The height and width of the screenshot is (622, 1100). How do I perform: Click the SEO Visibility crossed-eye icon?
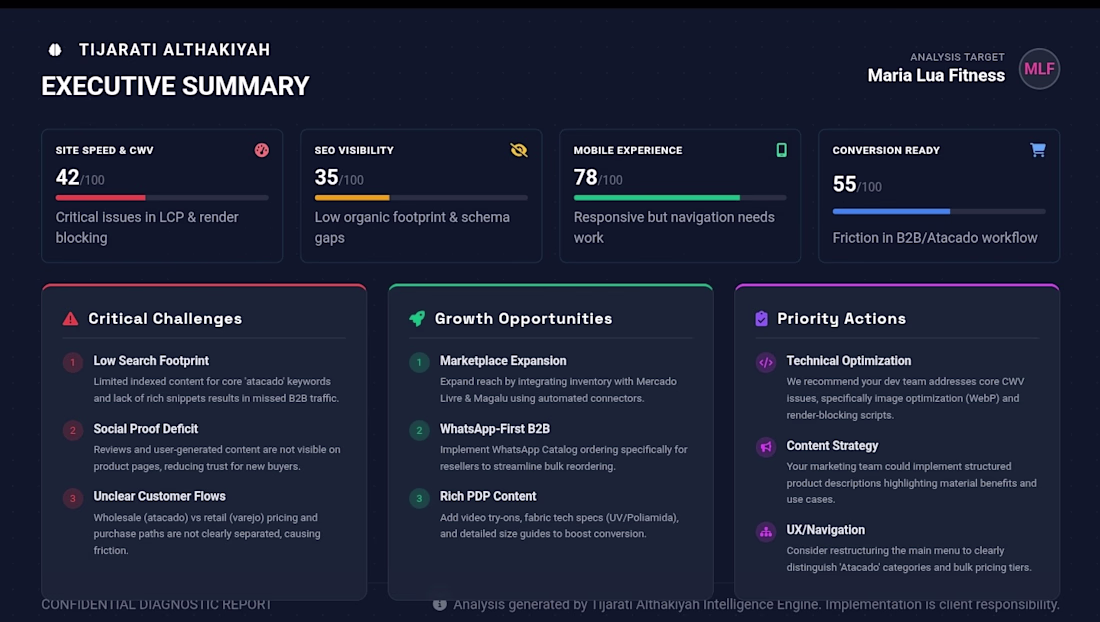519,150
